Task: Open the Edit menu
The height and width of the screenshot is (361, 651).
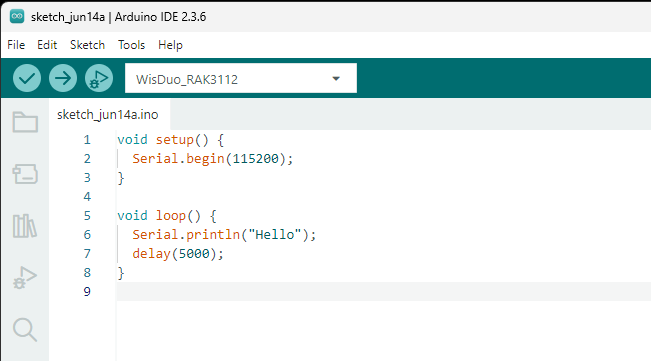Action: [x=47, y=45]
